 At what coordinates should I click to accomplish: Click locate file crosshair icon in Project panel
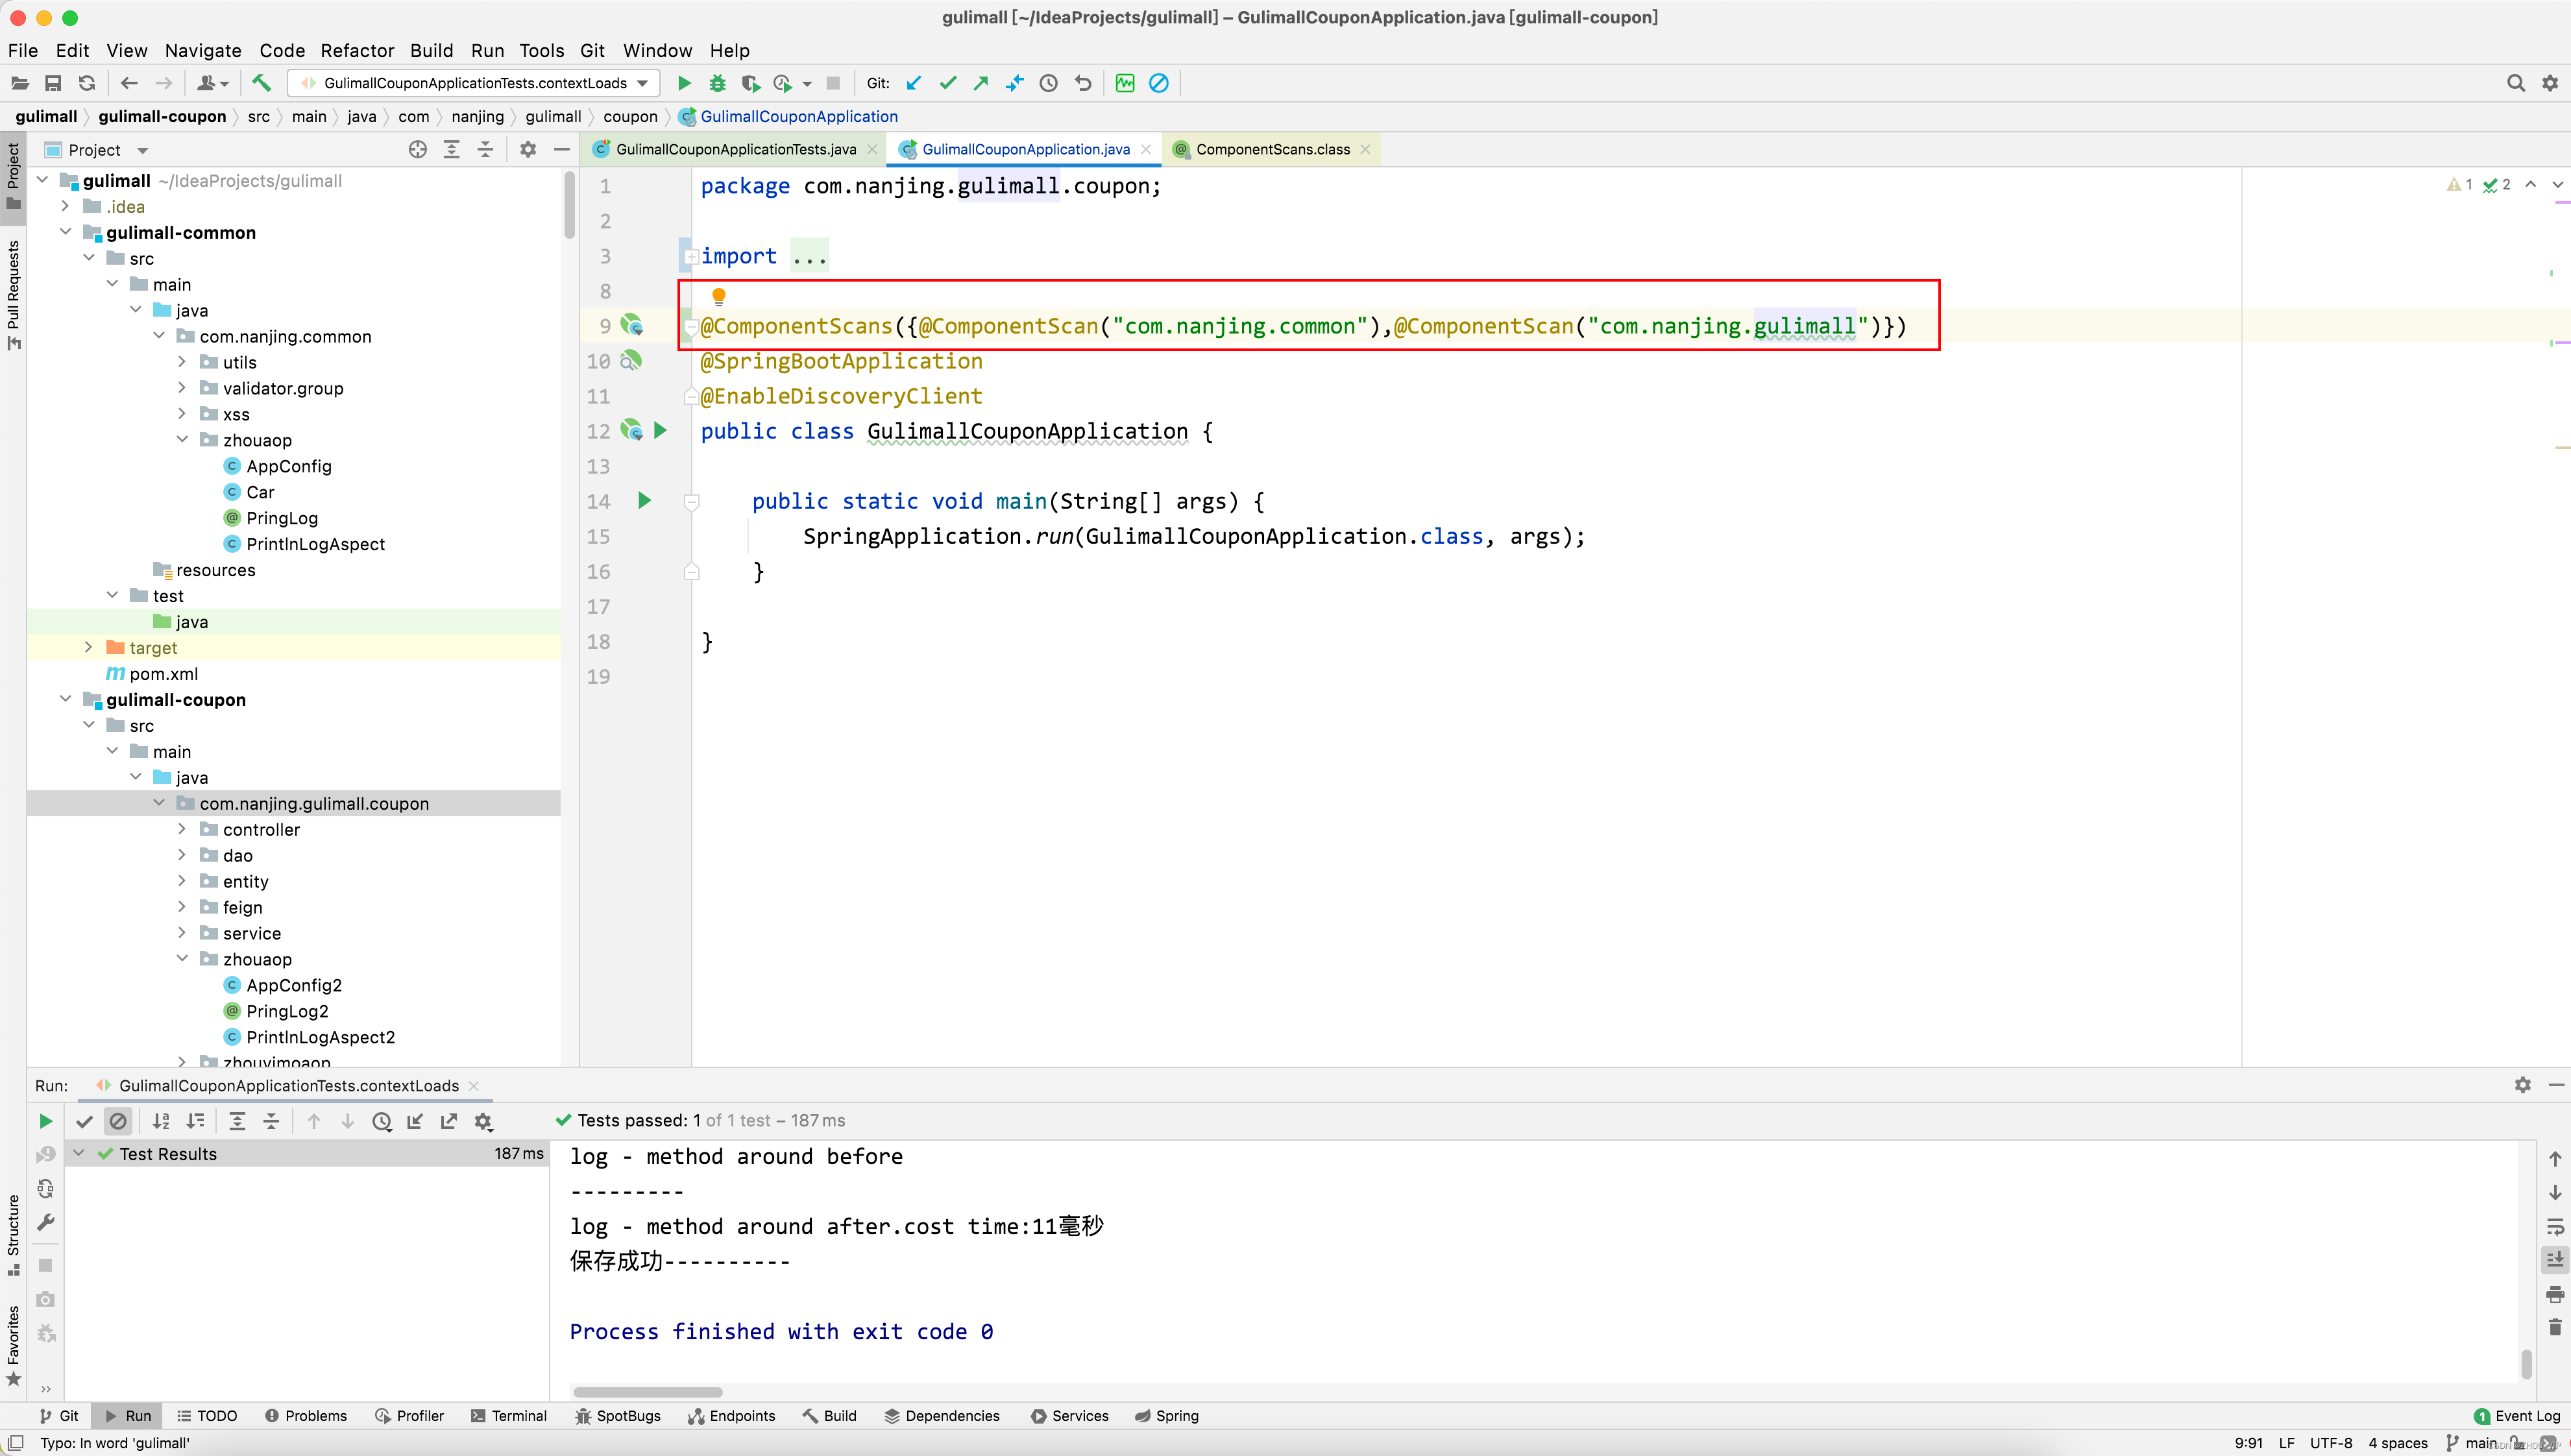click(417, 150)
